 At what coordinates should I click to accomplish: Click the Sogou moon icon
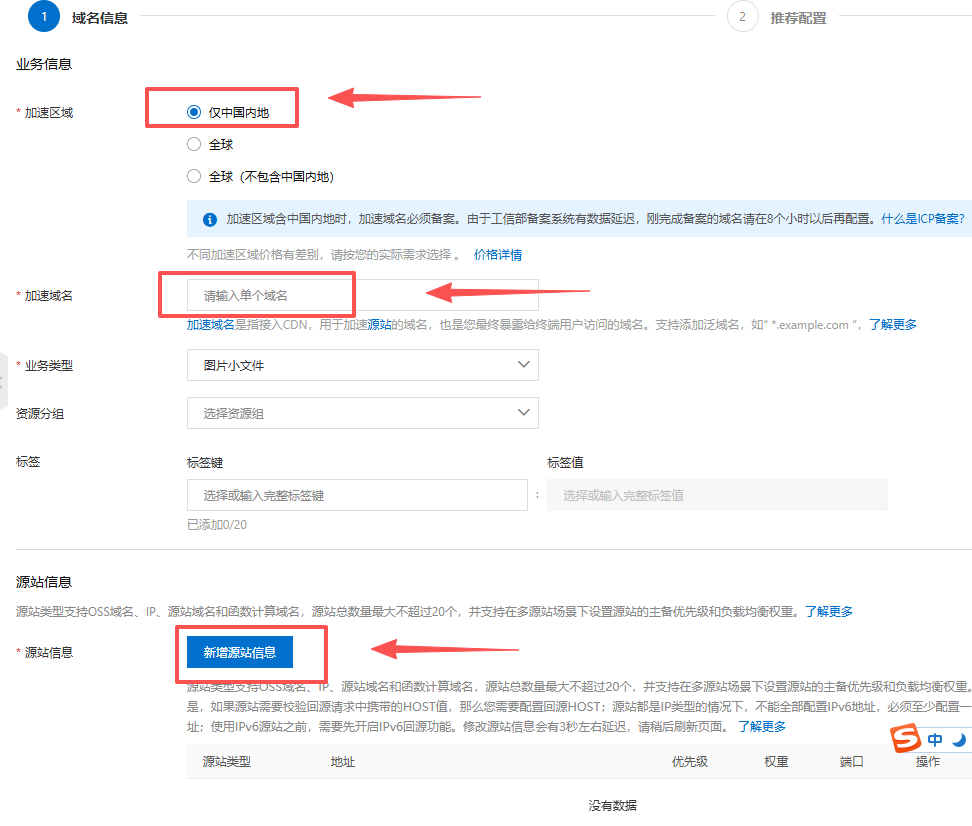click(x=959, y=740)
